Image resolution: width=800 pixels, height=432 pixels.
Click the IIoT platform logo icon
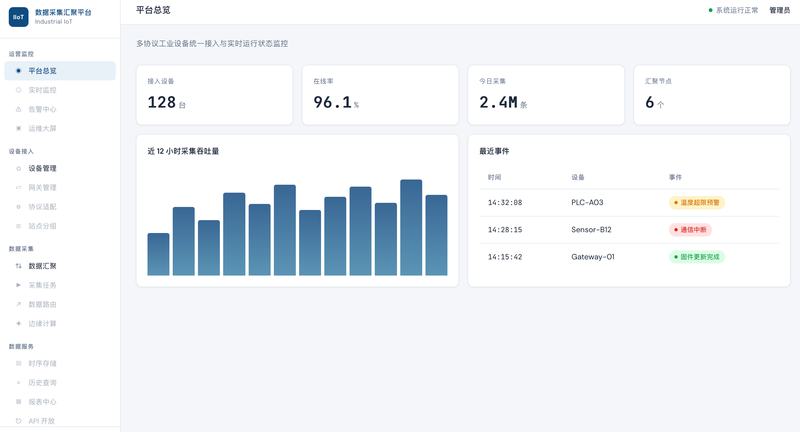18,17
